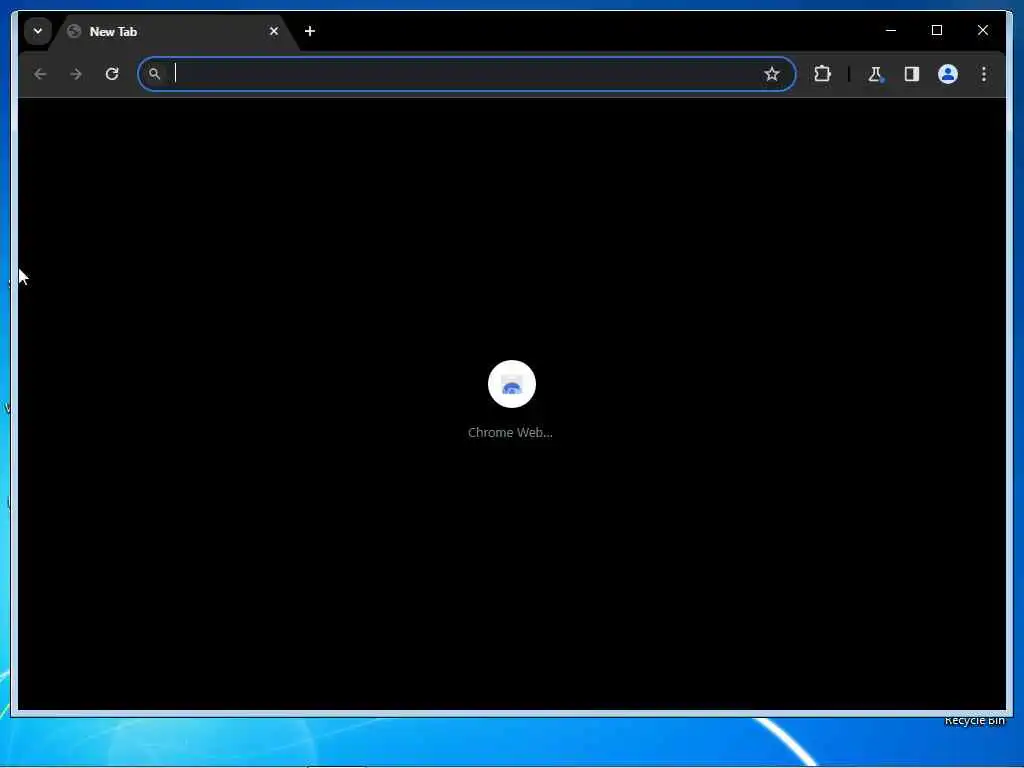
Task: Select the New Tab tab
Action: [x=173, y=31]
